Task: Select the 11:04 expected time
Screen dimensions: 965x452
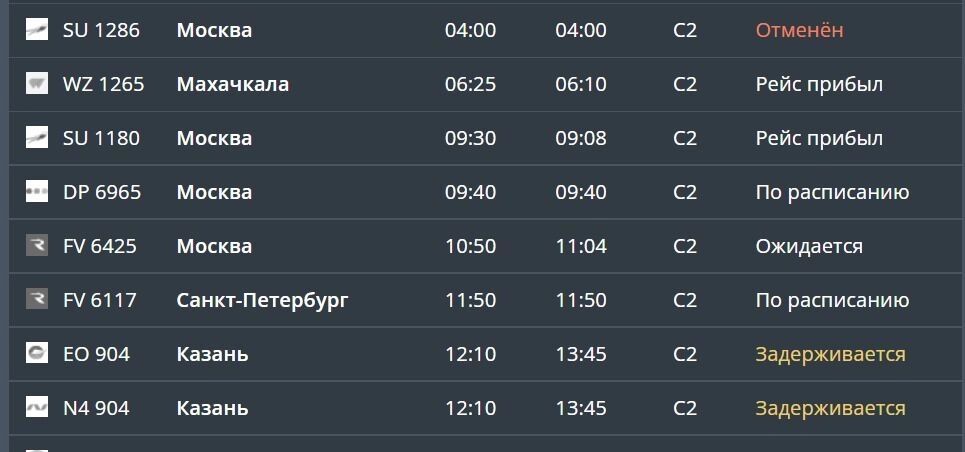Action: 581,246
